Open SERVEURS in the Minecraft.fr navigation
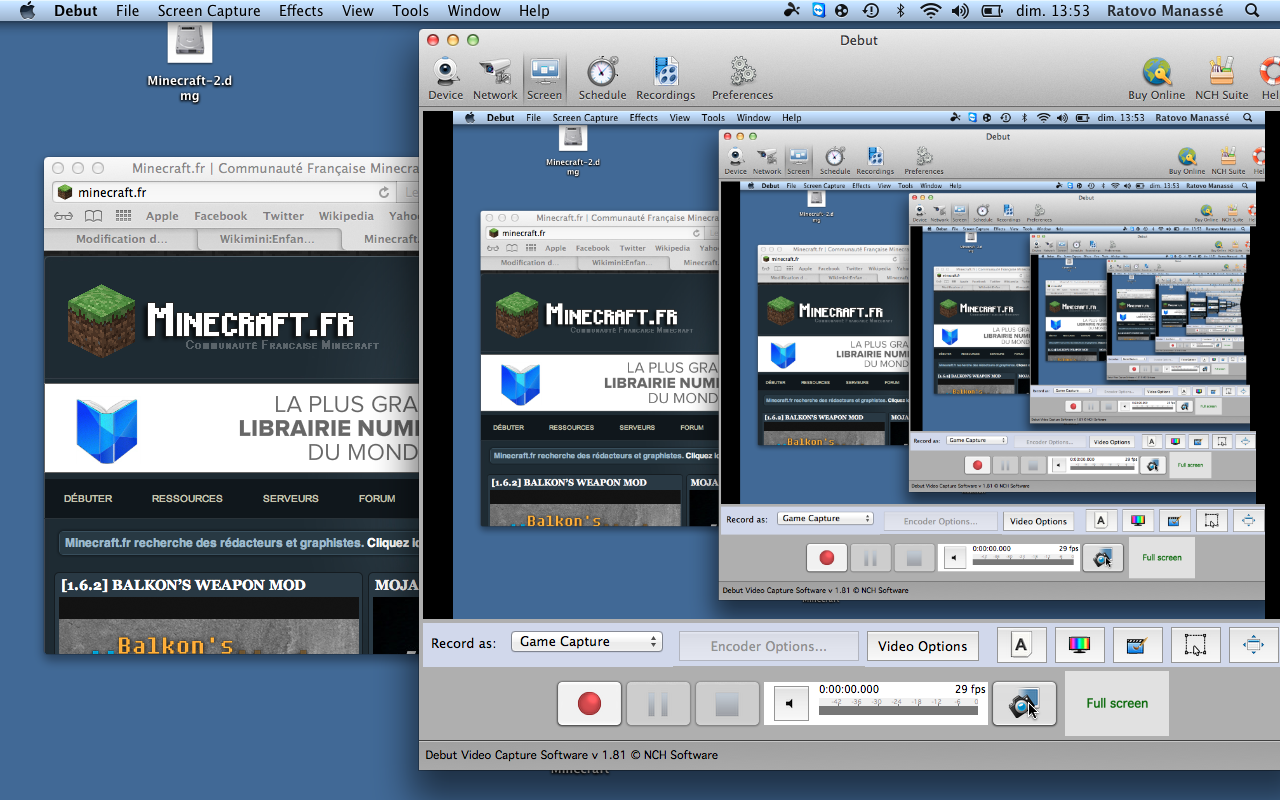This screenshot has height=800, width=1280. (x=291, y=498)
